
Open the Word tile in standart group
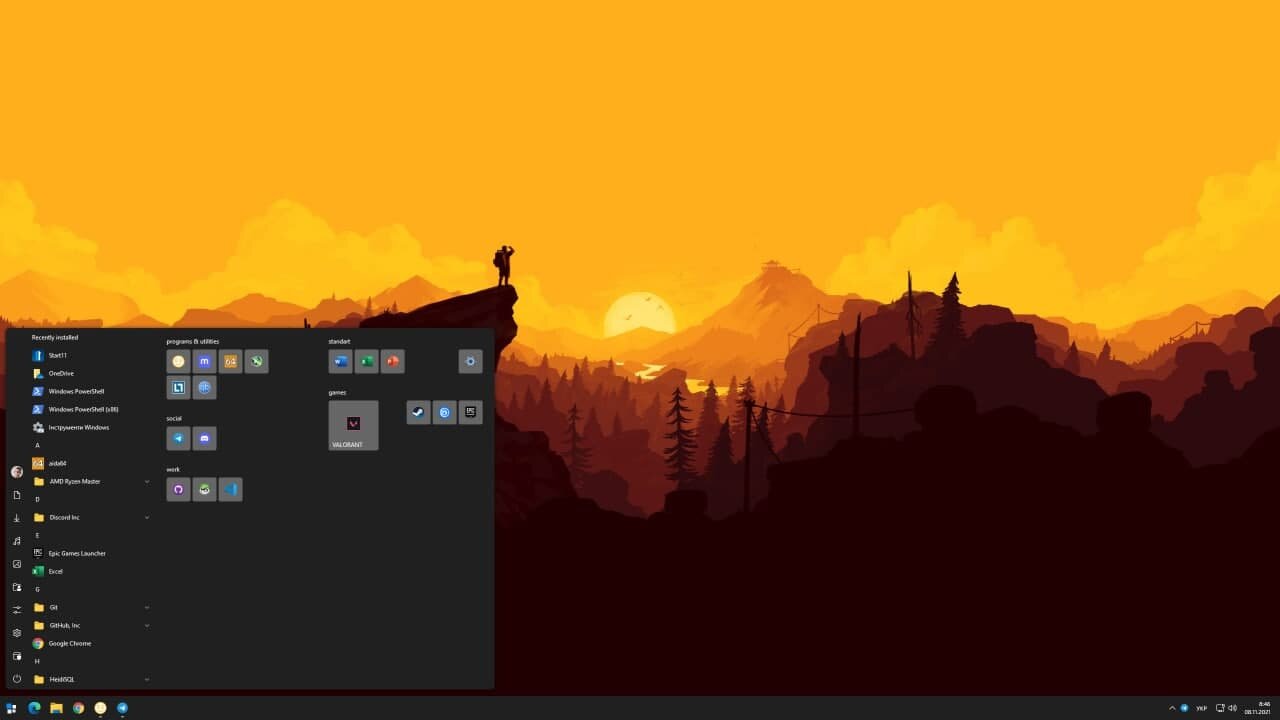[x=341, y=361]
